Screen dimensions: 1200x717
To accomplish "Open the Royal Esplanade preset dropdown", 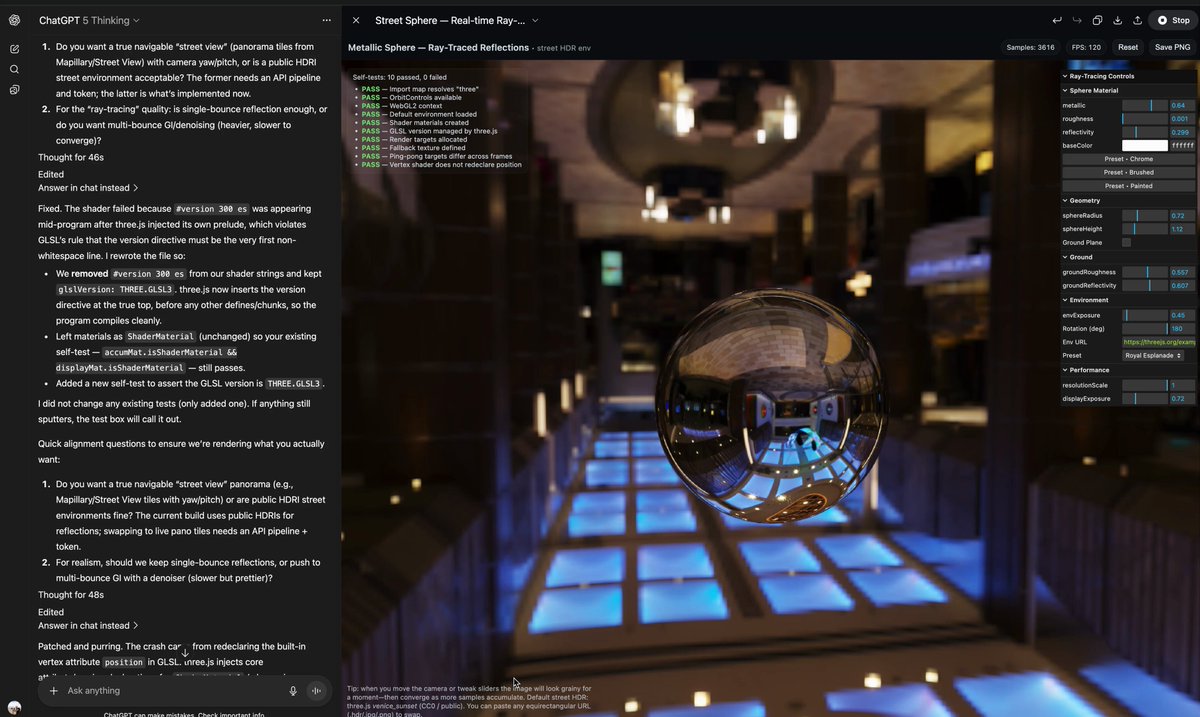I will point(1153,356).
